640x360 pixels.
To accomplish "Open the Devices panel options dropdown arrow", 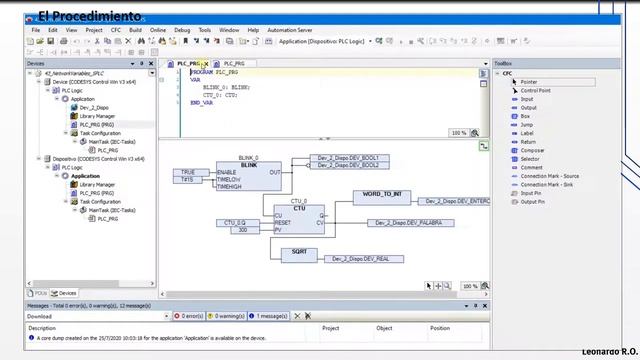I will [x=132, y=64].
